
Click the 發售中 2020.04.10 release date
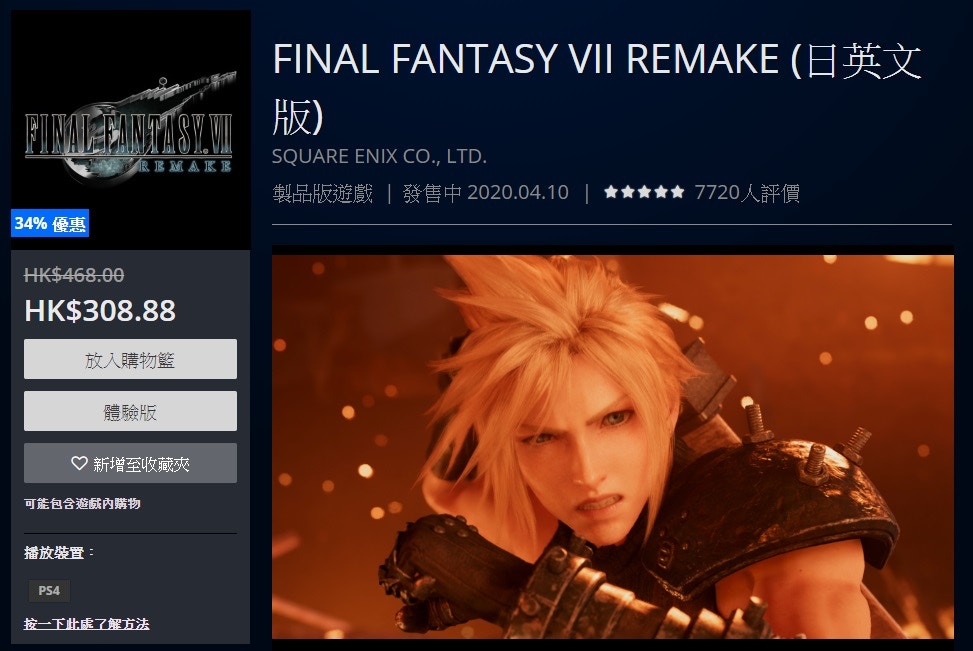point(486,193)
